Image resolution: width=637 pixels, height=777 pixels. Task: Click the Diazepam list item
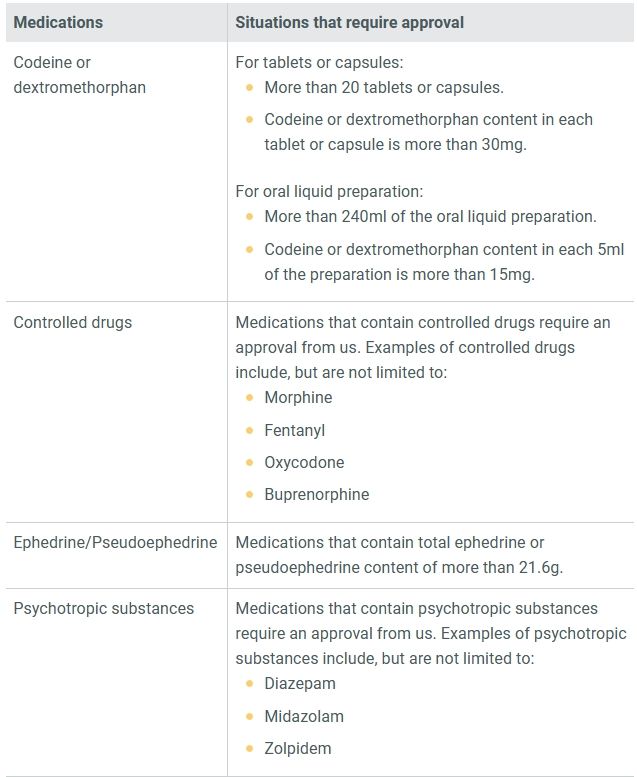coord(300,684)
